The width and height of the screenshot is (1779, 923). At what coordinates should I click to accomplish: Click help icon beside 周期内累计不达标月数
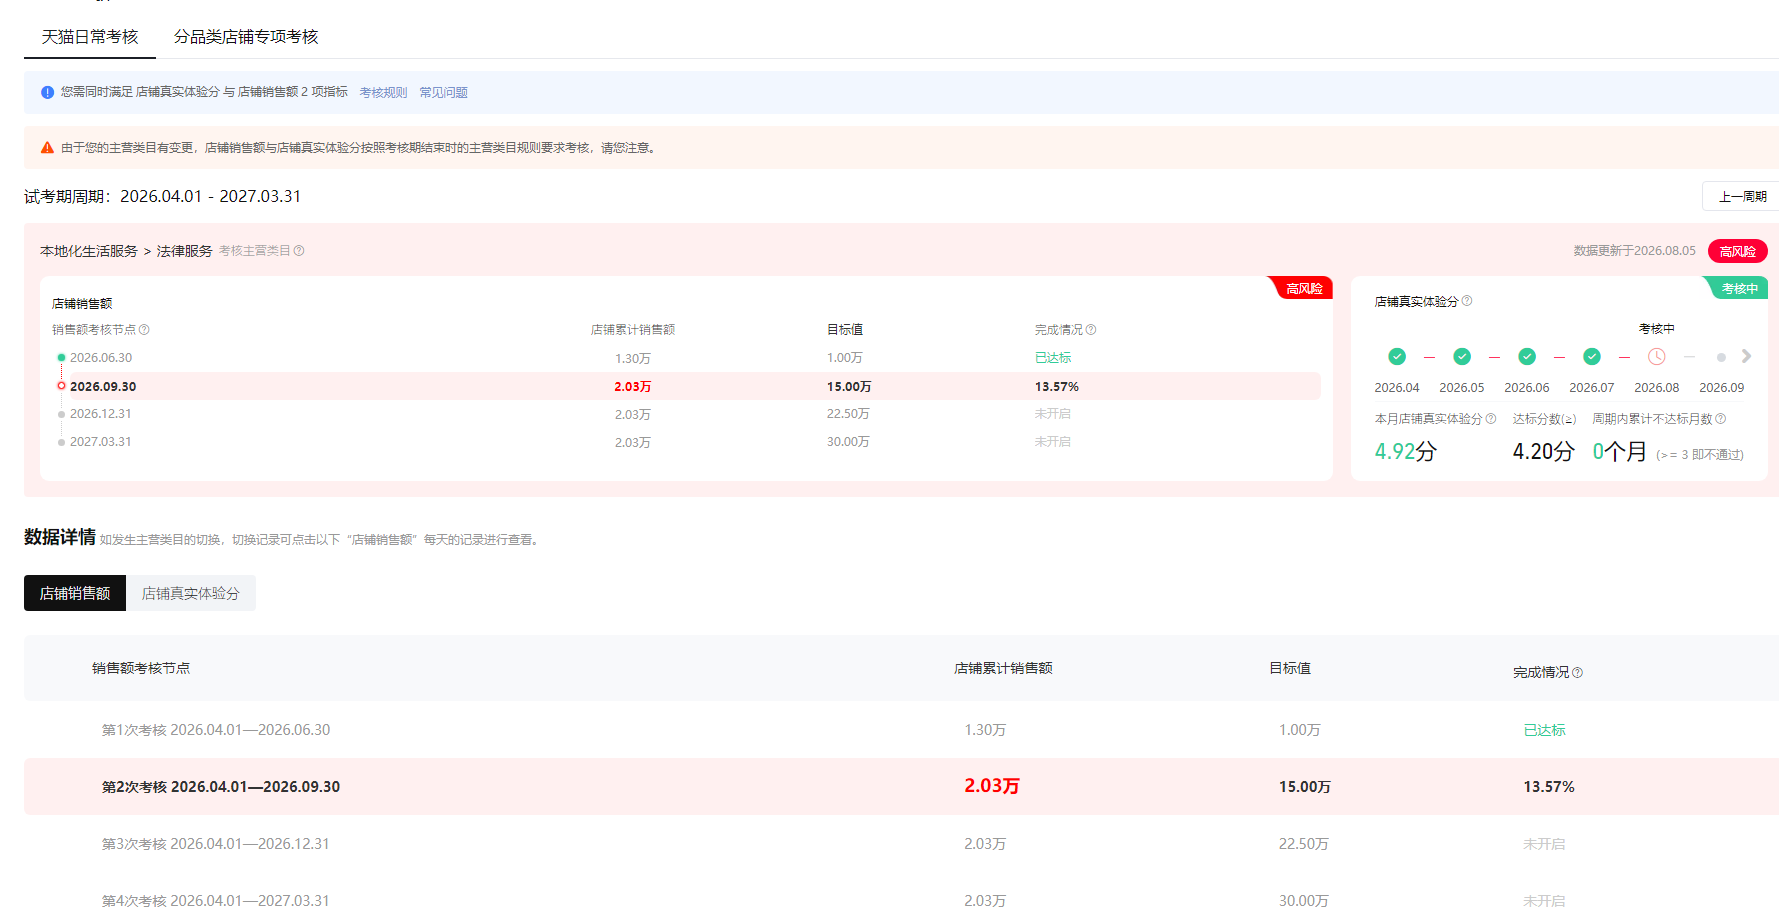tap(1721, 419)
